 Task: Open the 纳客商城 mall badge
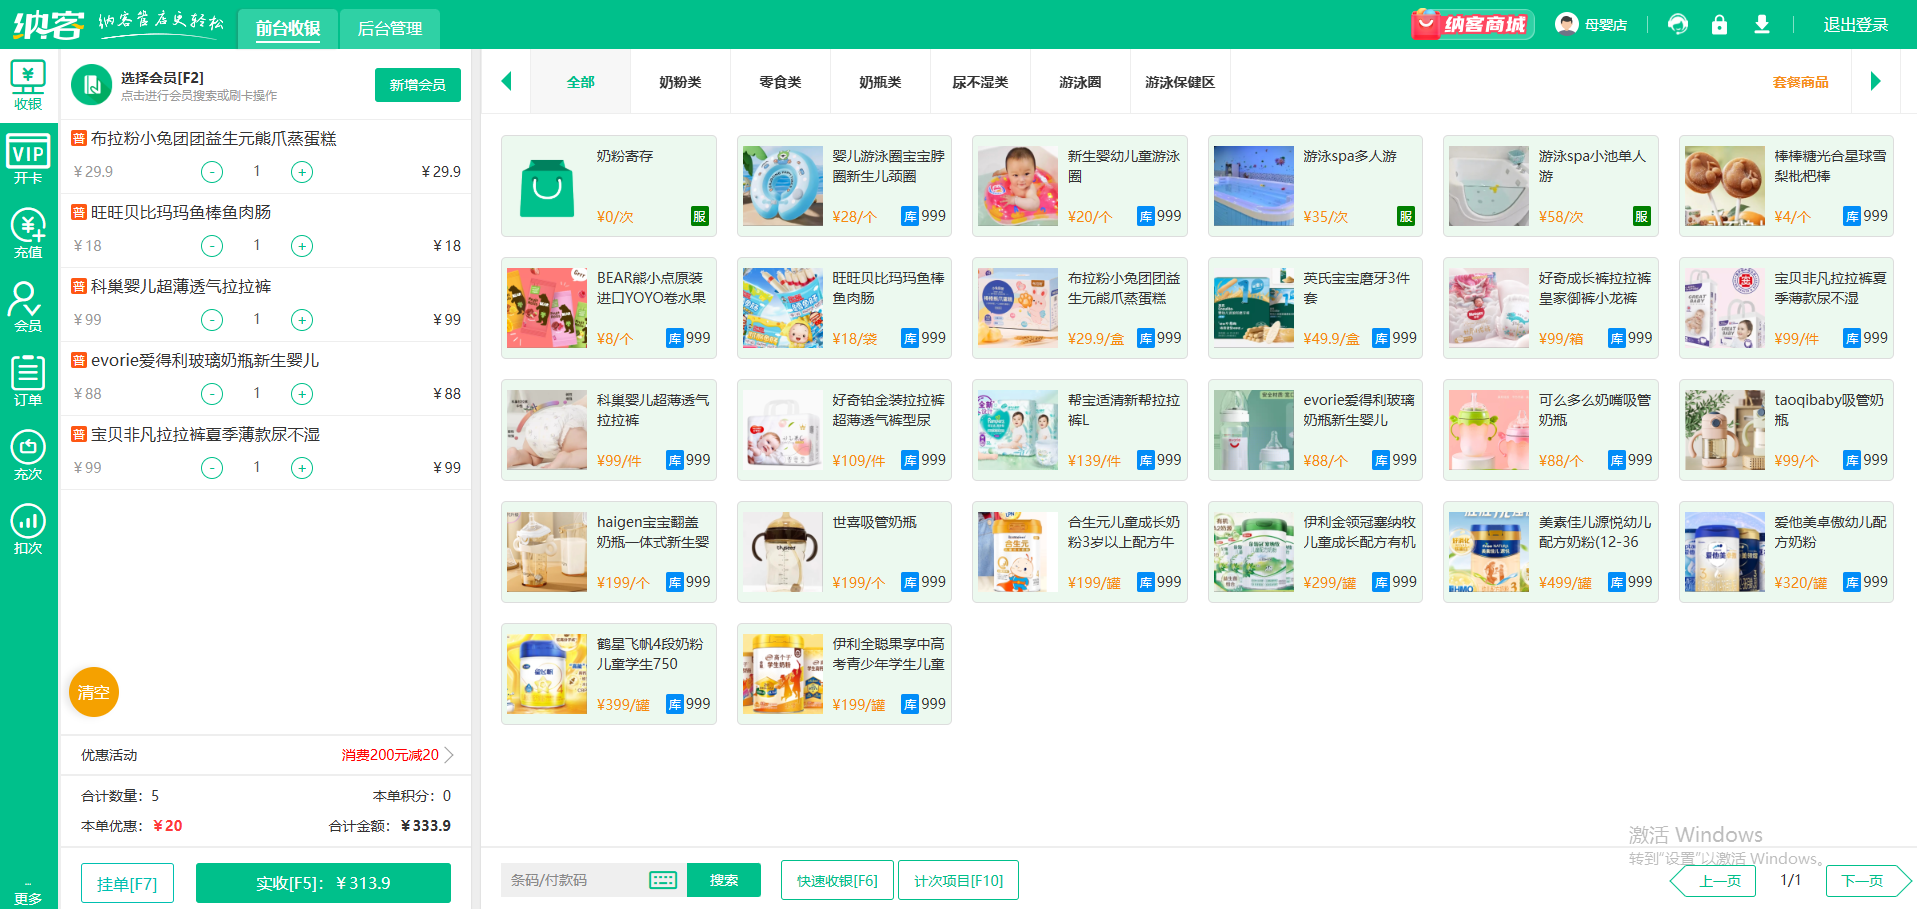point(1473,24)
